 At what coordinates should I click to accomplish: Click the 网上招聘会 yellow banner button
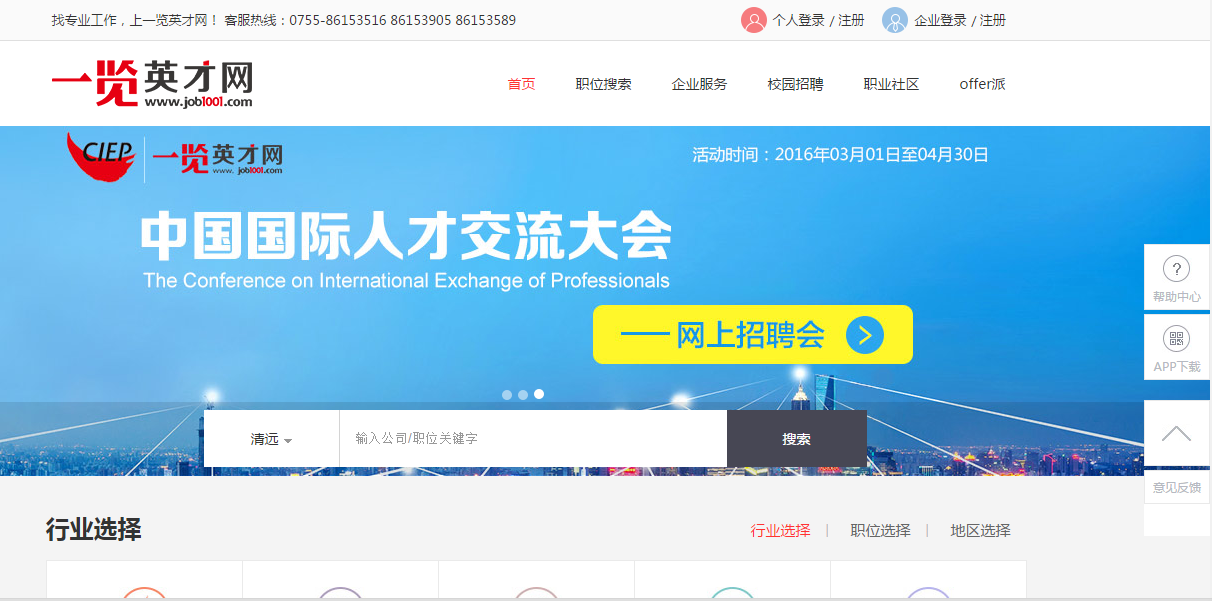coord(753,335)
